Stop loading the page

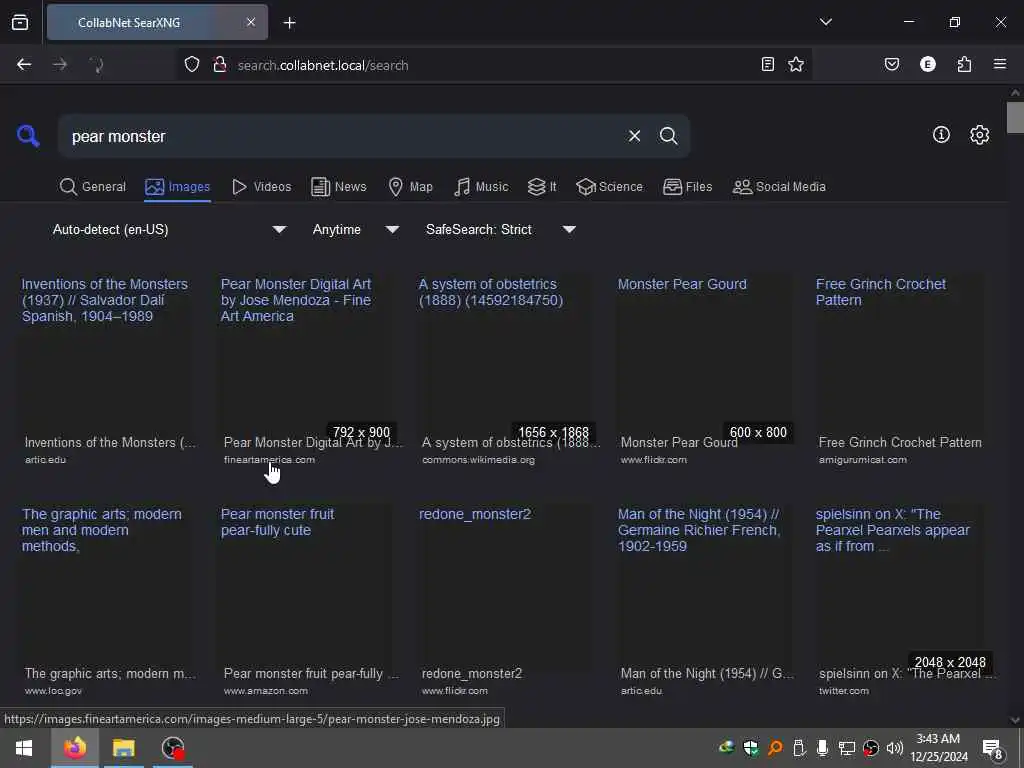96,65
